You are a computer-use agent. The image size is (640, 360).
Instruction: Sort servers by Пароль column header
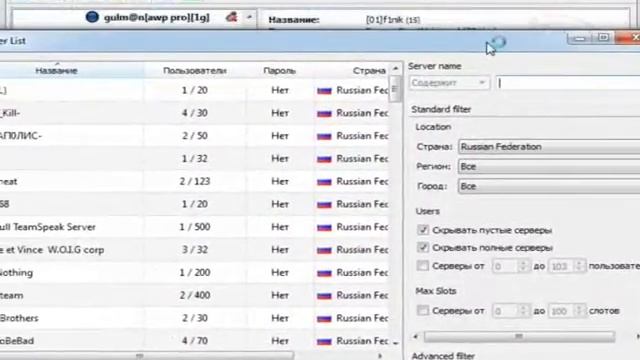pyautogui.click(x=280, y=71)
